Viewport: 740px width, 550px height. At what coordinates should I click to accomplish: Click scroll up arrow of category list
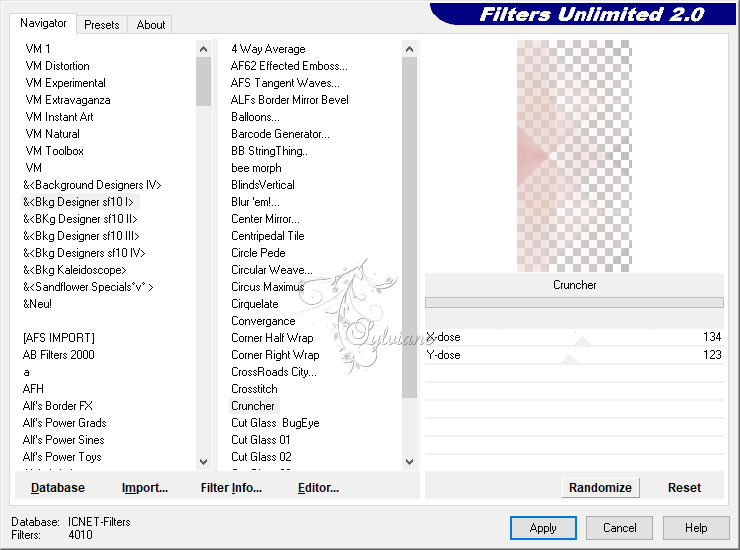click(203, 49)
